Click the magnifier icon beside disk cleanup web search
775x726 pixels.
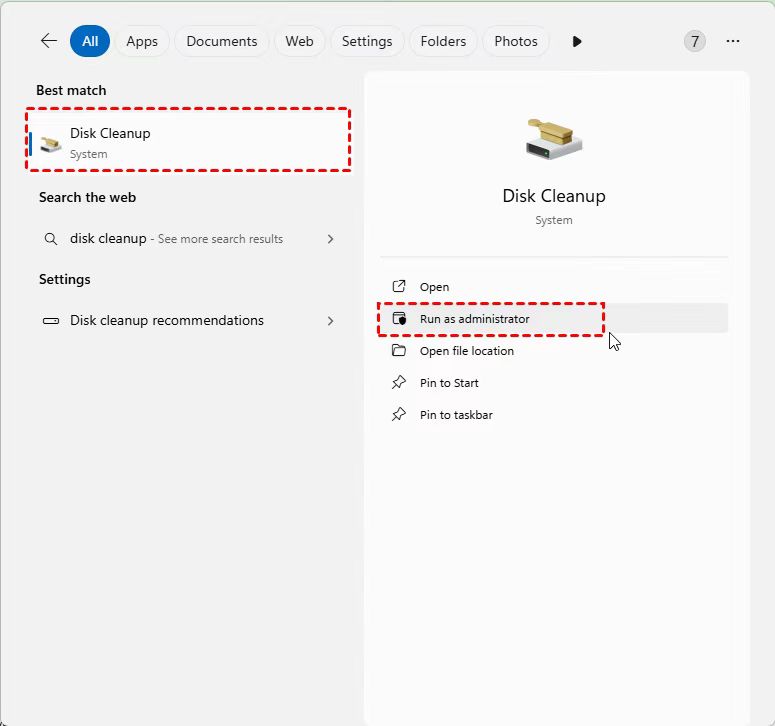(x=51, y=239)
